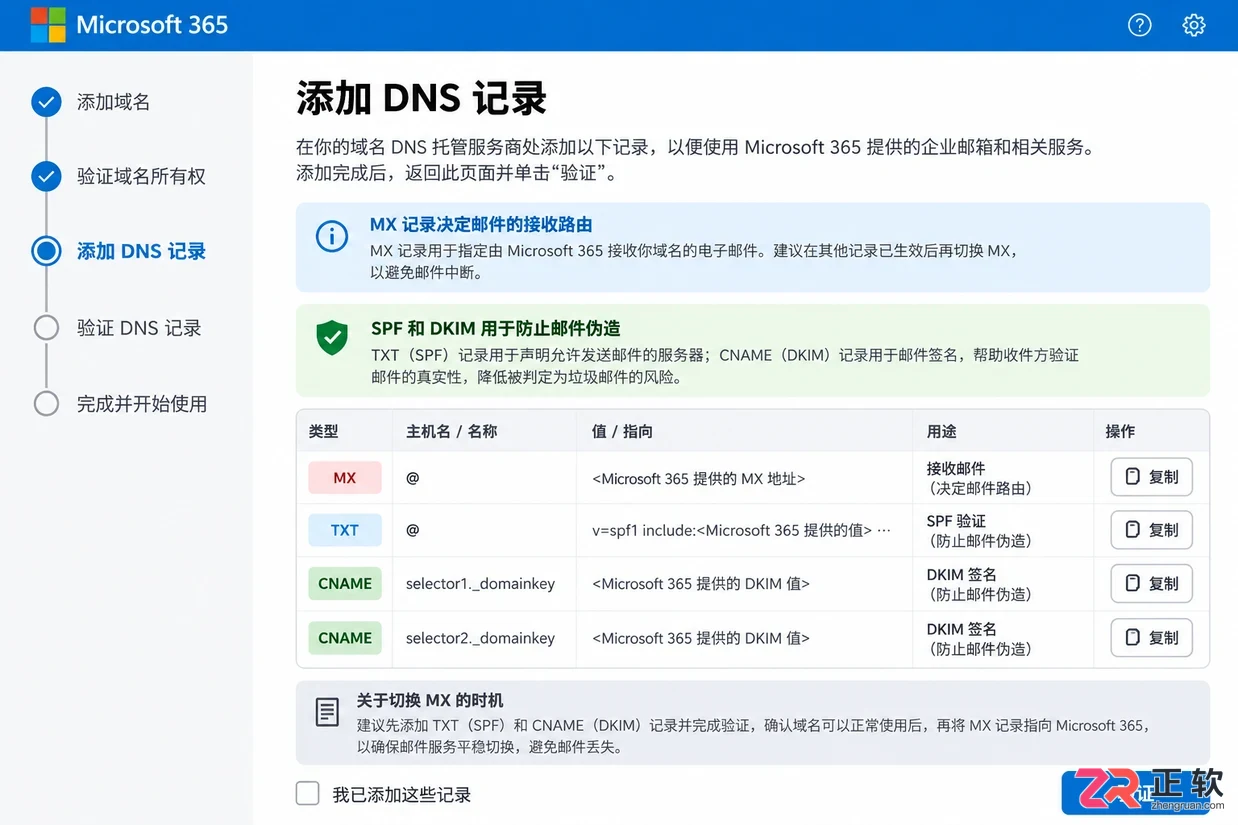Click the 接收邮件 purpose text
1238x825 pixels.
(x=956, y=468)
